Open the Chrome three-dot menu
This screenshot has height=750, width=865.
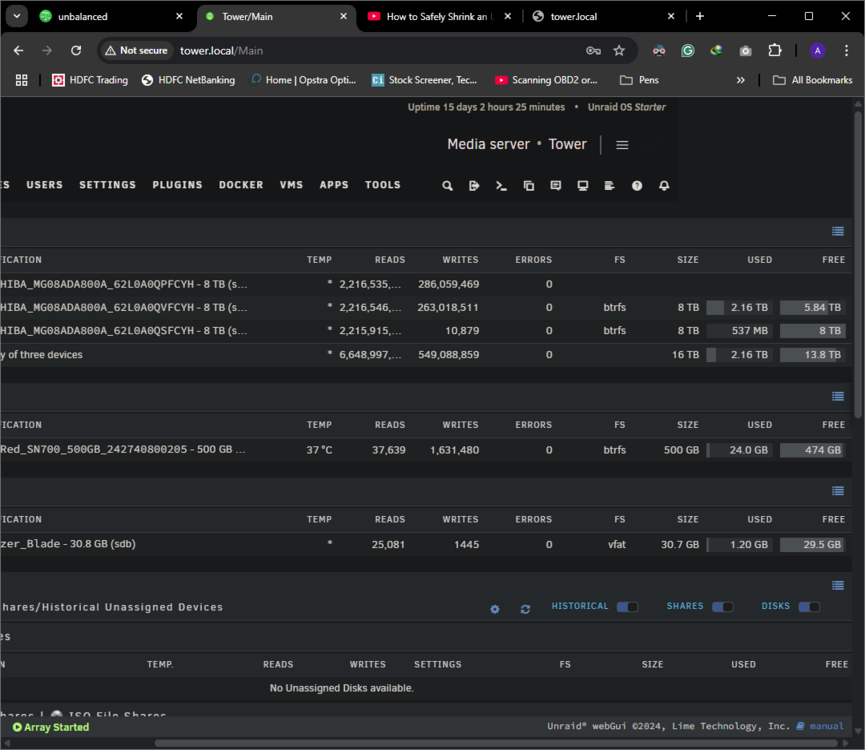tap(846, 51)
